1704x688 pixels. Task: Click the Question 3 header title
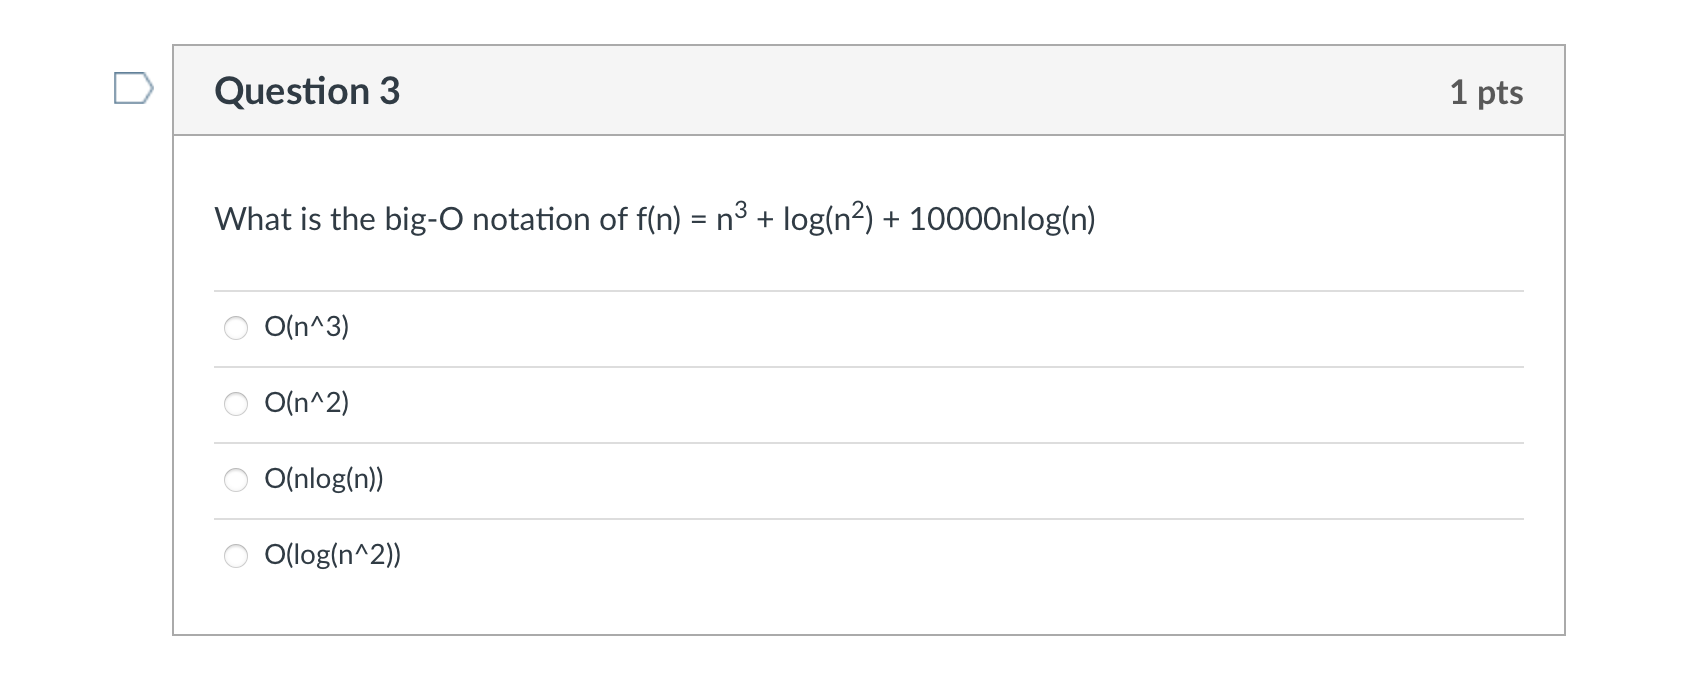[306, 90]
